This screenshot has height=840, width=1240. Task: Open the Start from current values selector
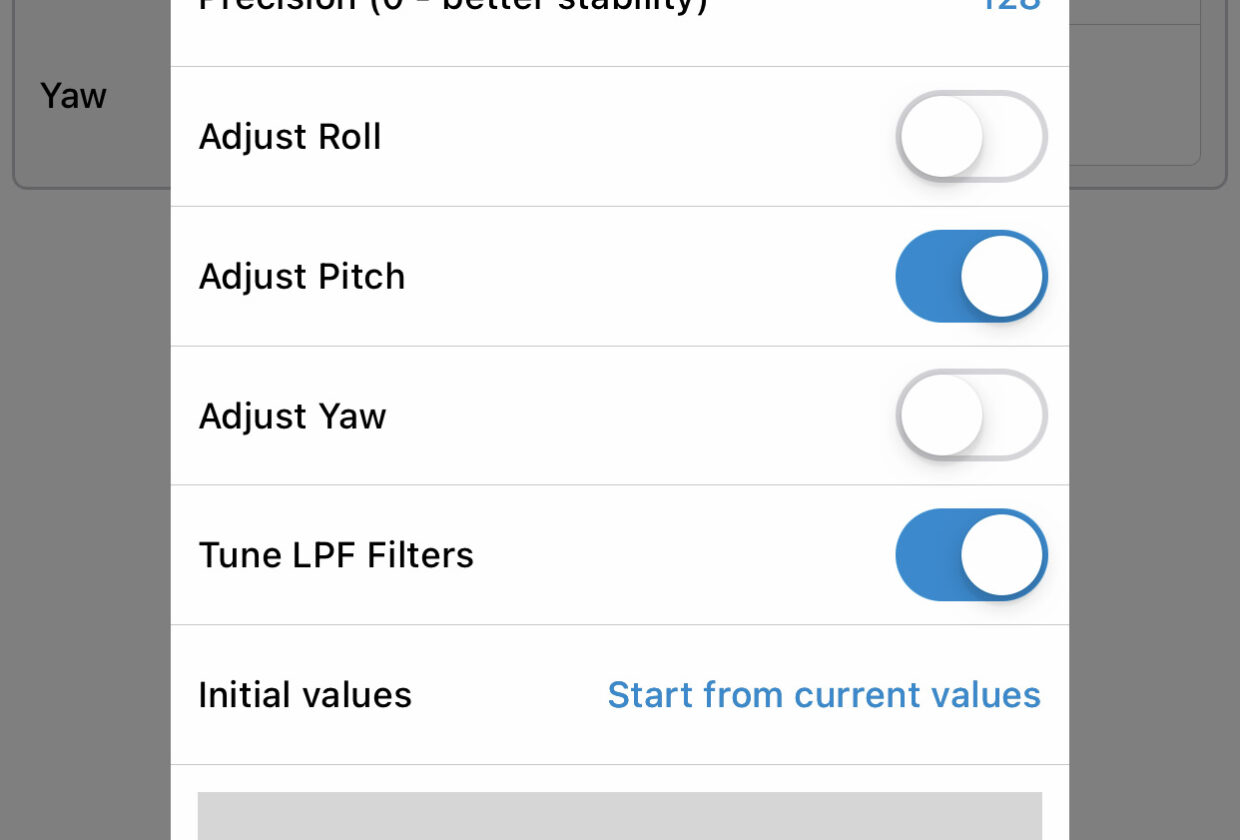824,695
